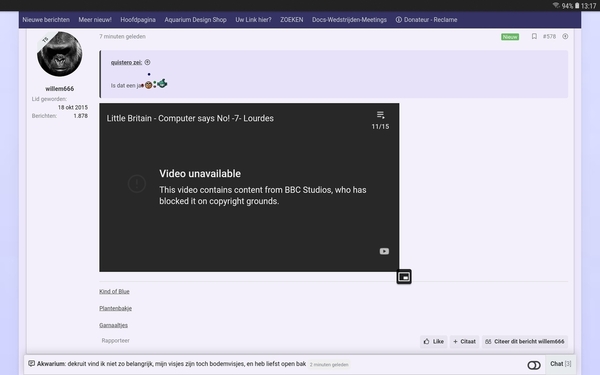Click the battery indicator 94%
The height and width of the screenshot is (375, 600).
[571, 6]
